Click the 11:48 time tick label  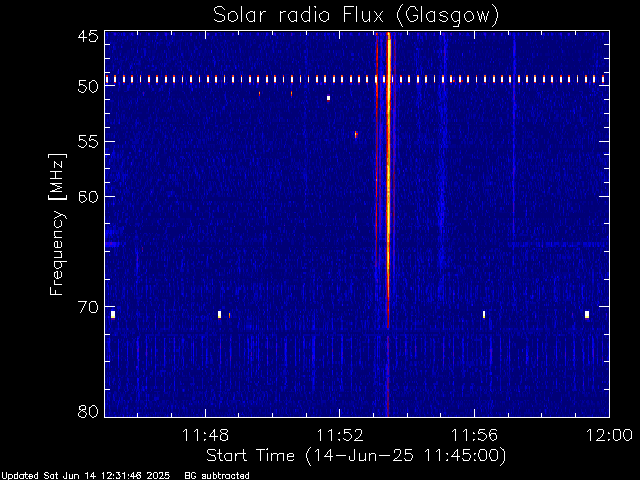point(205,435)
